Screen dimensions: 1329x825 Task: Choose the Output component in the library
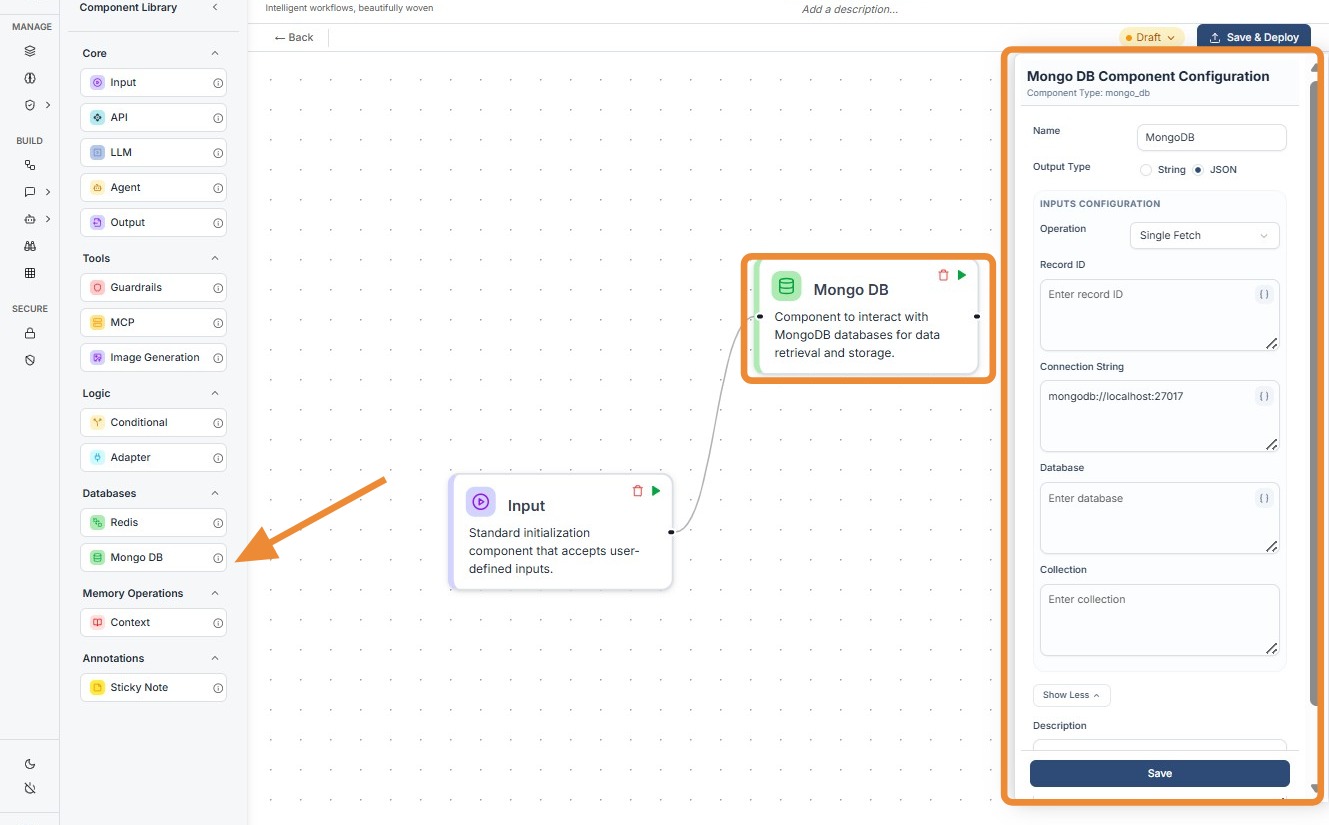[x=153, y=223]
